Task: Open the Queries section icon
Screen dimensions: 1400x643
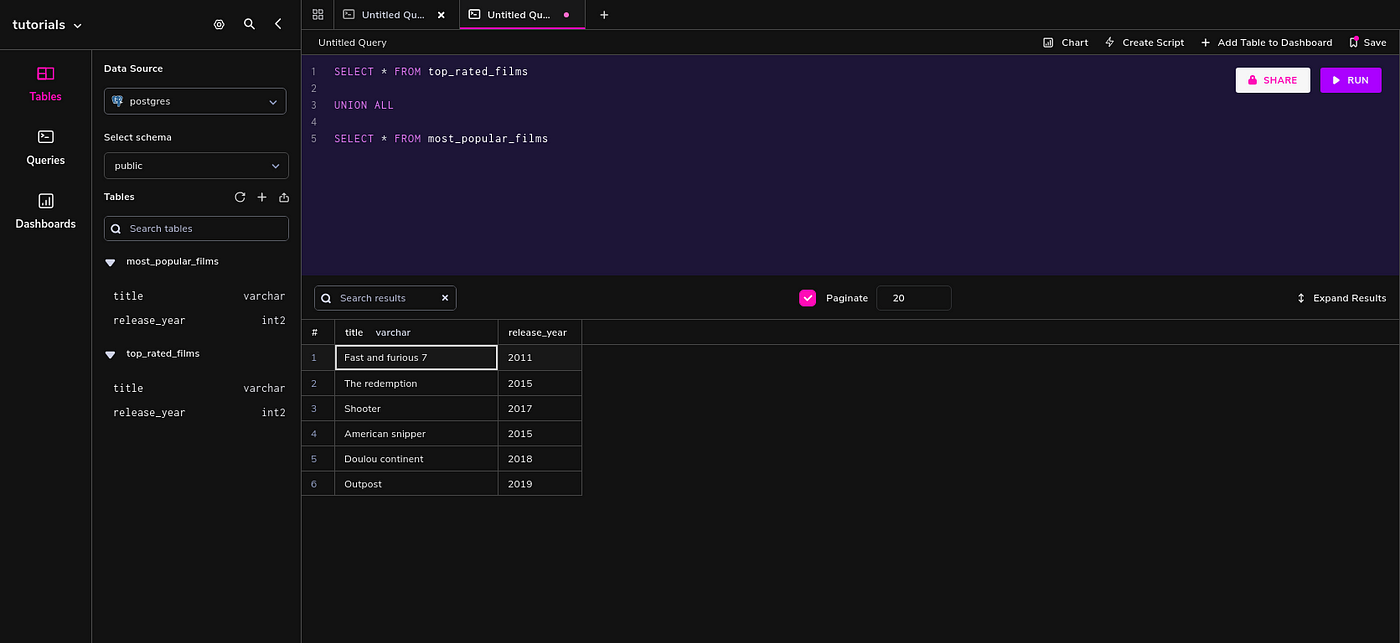Action: (x=45, y=136)
